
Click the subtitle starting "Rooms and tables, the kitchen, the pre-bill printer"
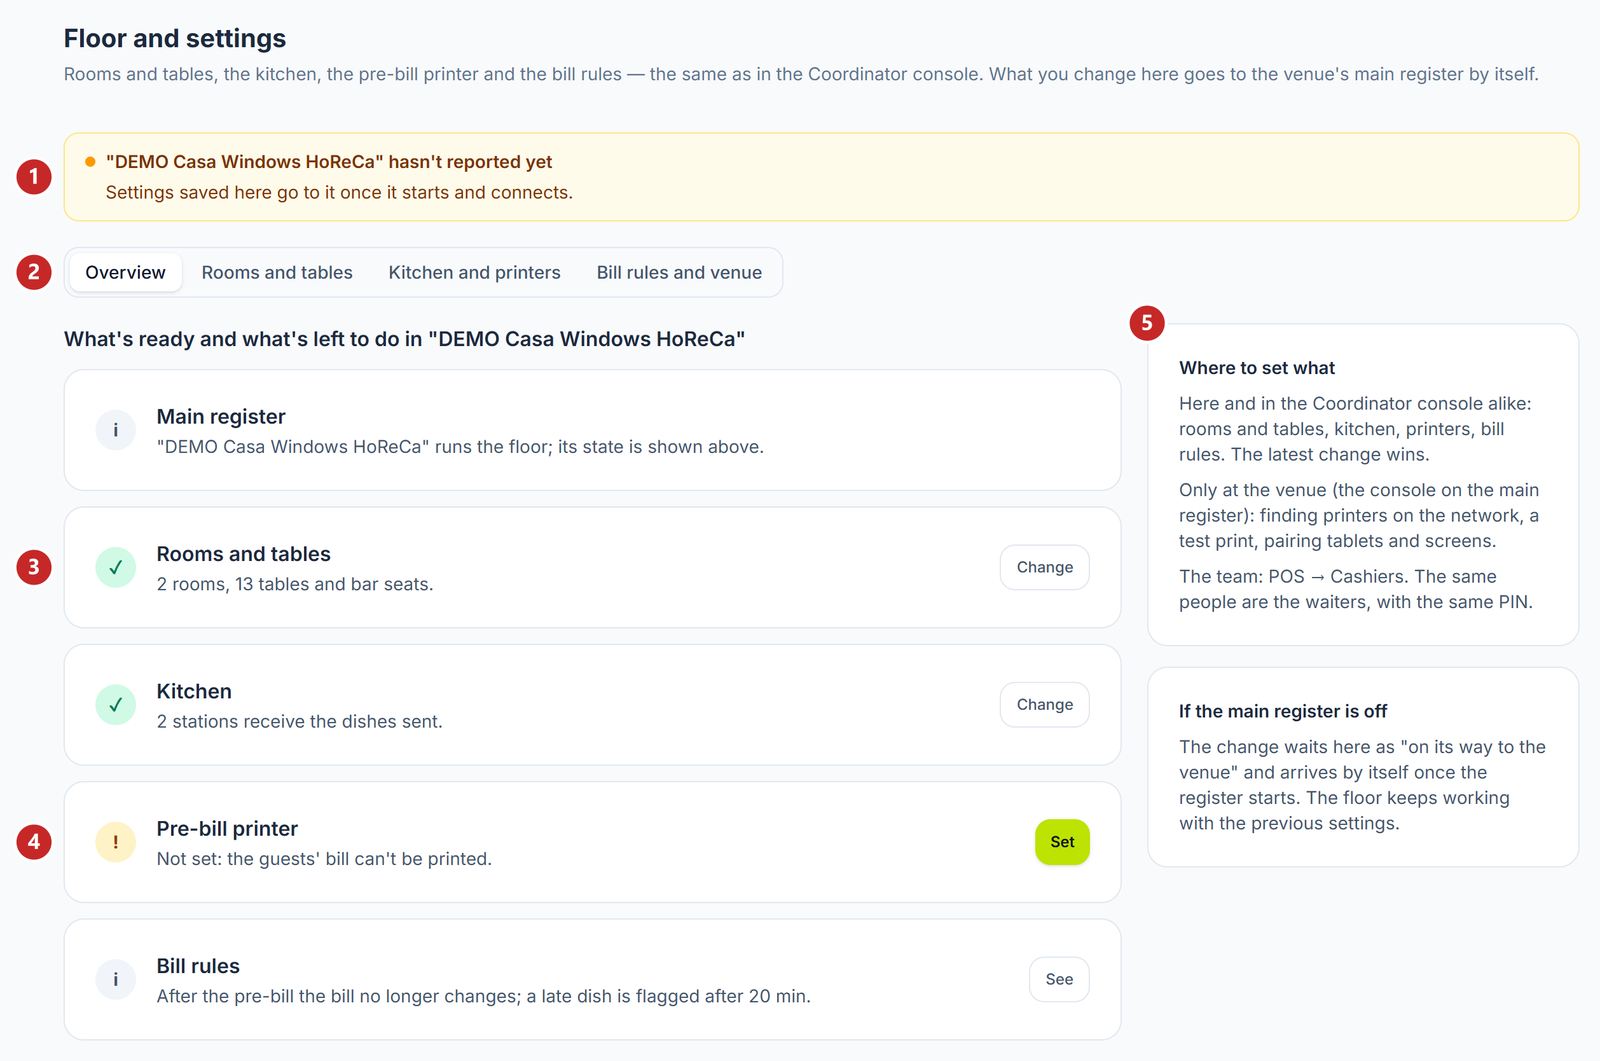coord(801,74)
